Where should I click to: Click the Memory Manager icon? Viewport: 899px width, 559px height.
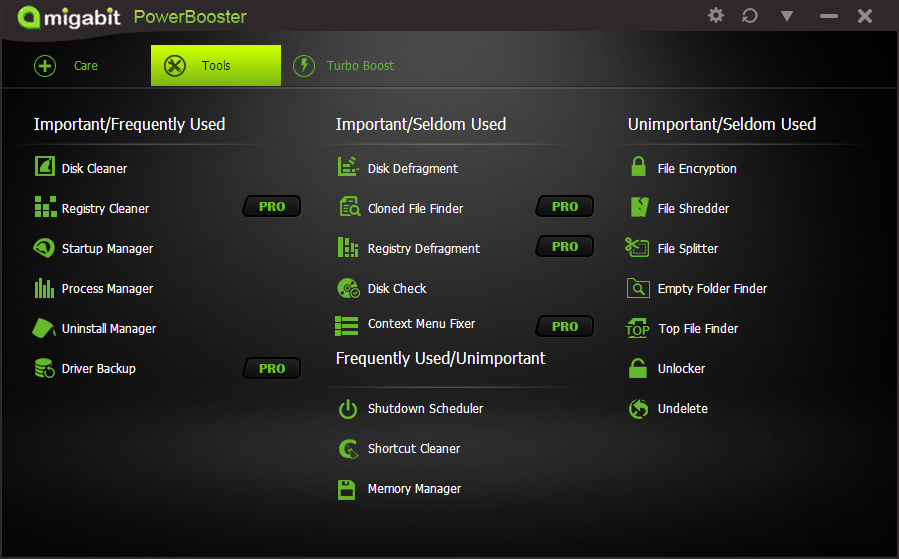(348, 489)
